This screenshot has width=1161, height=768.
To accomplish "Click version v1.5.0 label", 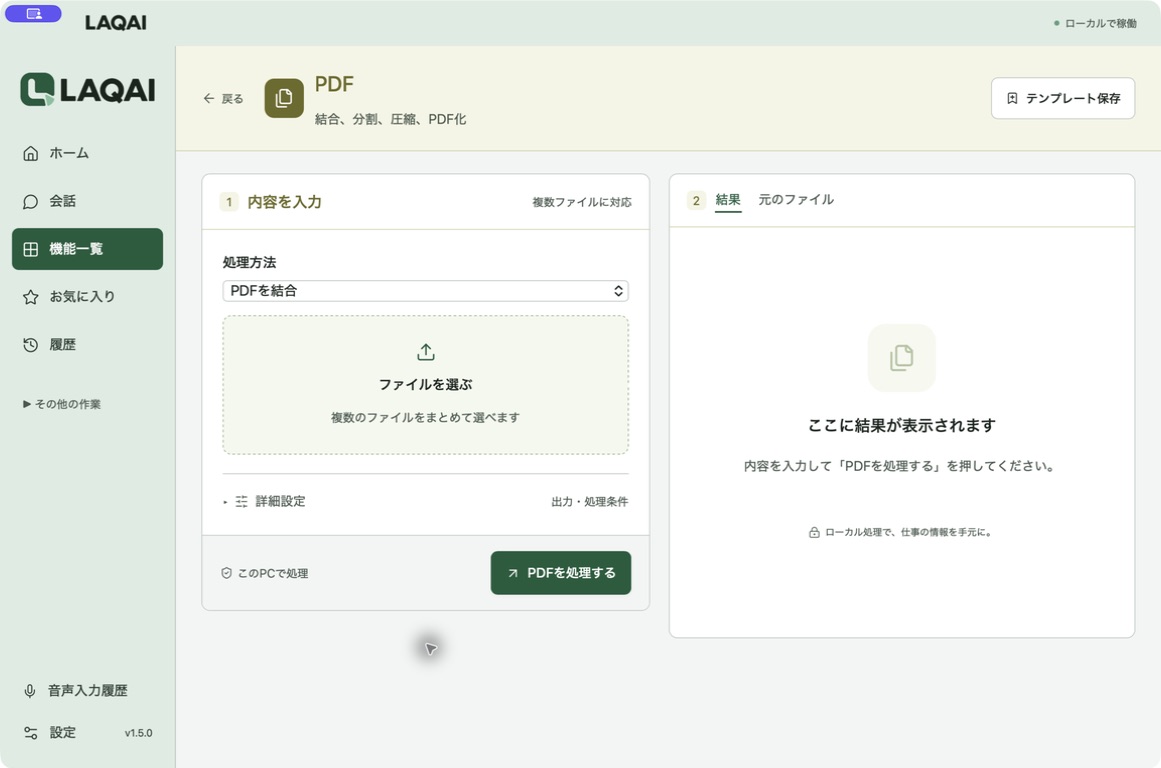I will click(x=138, y=733).
